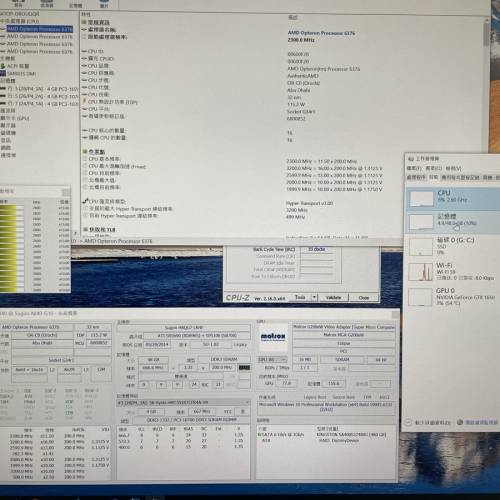Image resolution: width=500 pixels, height=500 pixels.
Task: Click small icon atop core clock panel
Action: [x=66, y=192]
